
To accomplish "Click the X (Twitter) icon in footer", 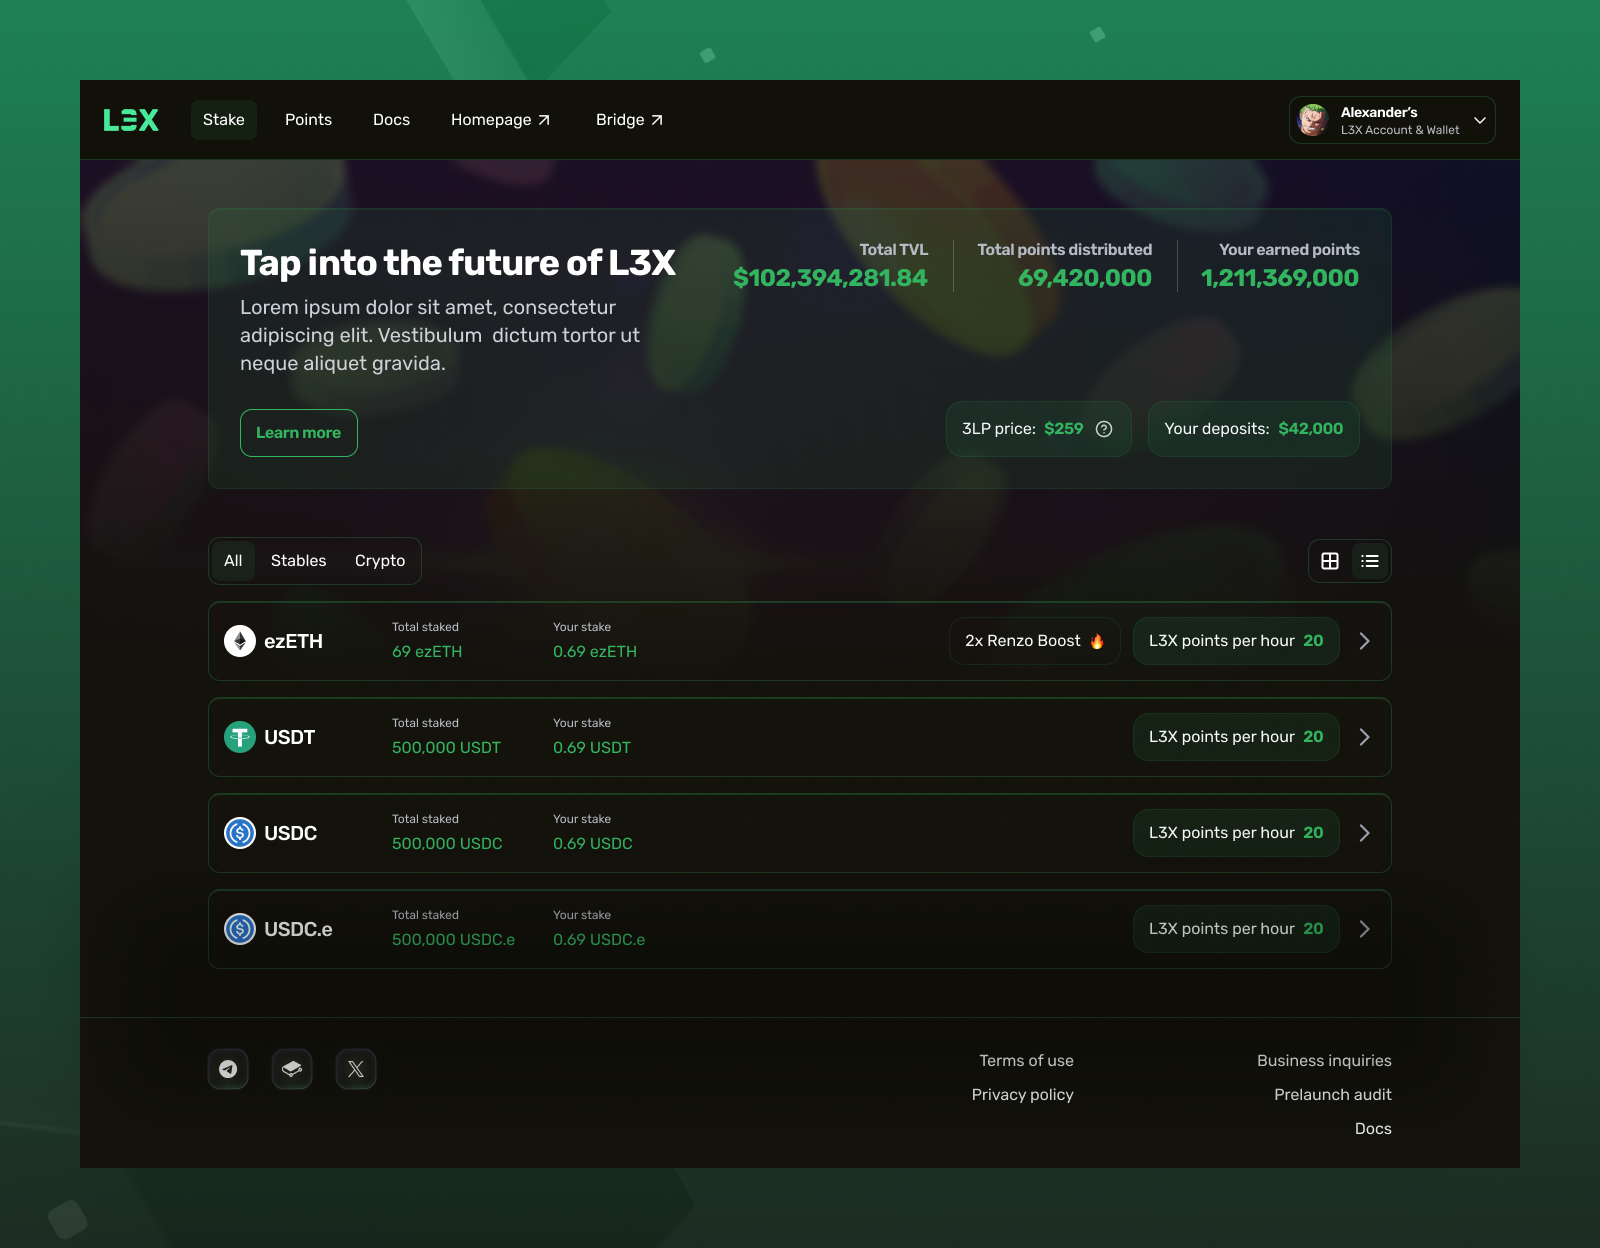I will coord(356,1068).
